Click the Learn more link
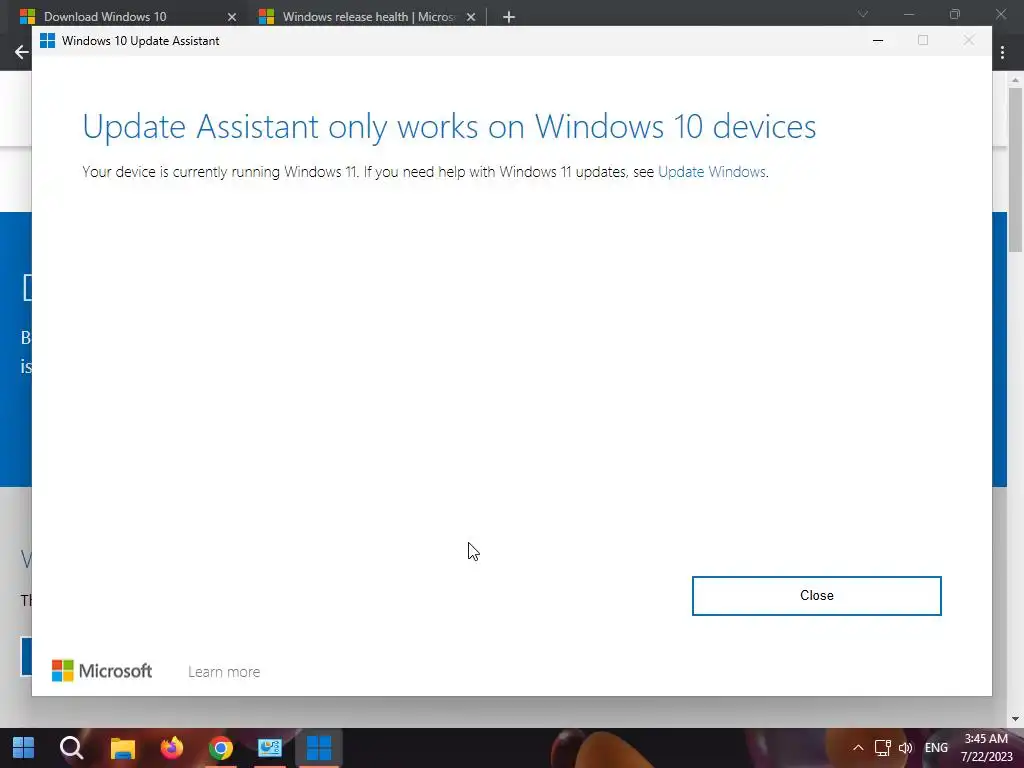 224,671
